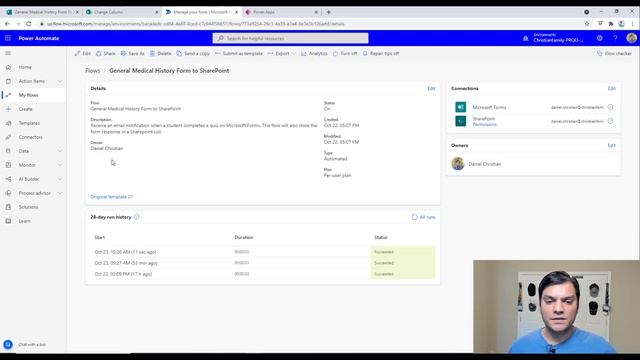This screenshot has width=640, height=360.
Task: Open the Environments selector
Action: click(558, 38)
